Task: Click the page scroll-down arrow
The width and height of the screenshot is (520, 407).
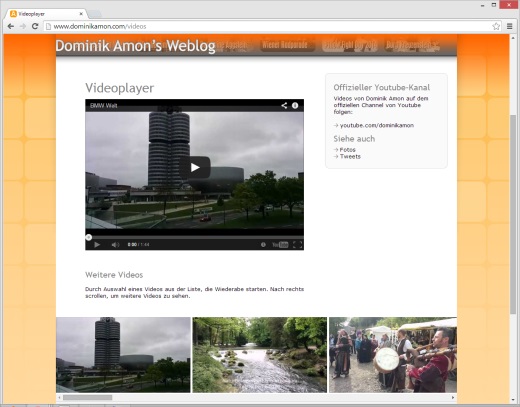Action: tap(513, 400)
